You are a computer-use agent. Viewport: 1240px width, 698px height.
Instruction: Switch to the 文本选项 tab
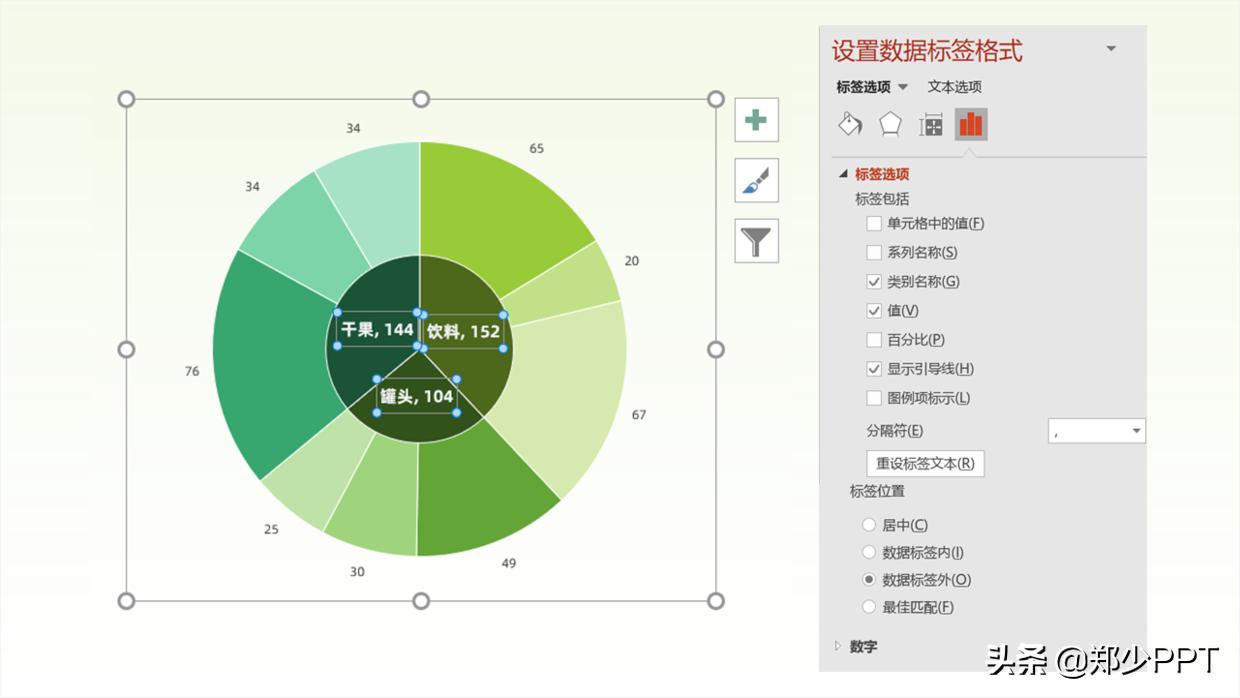coord(954,86)
